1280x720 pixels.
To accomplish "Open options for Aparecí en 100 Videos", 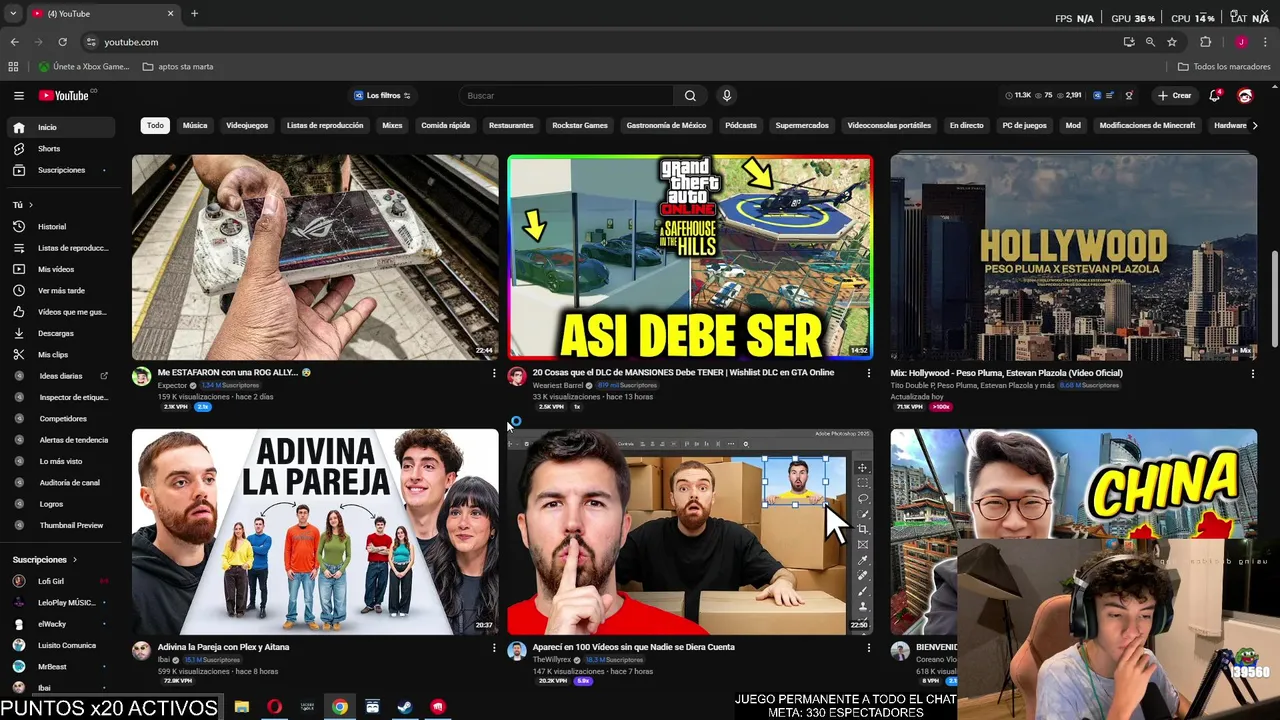I will point(868,648).
